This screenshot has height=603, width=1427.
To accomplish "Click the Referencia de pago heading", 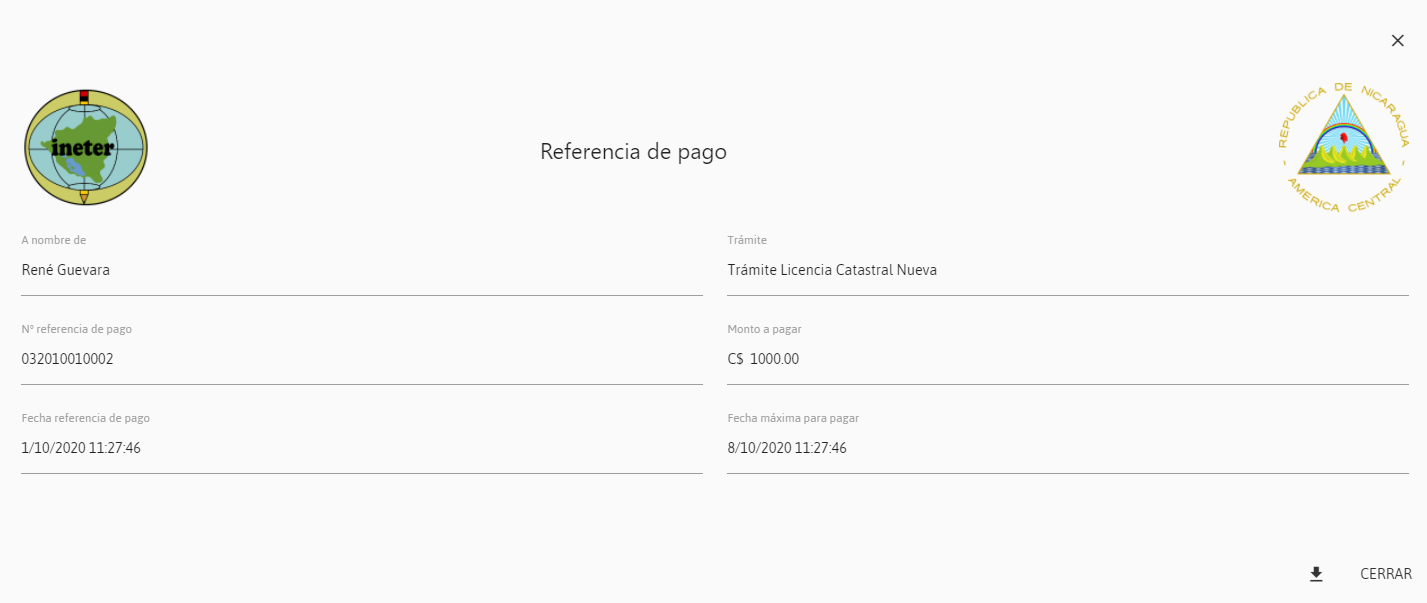I will [x=633, y=152].
